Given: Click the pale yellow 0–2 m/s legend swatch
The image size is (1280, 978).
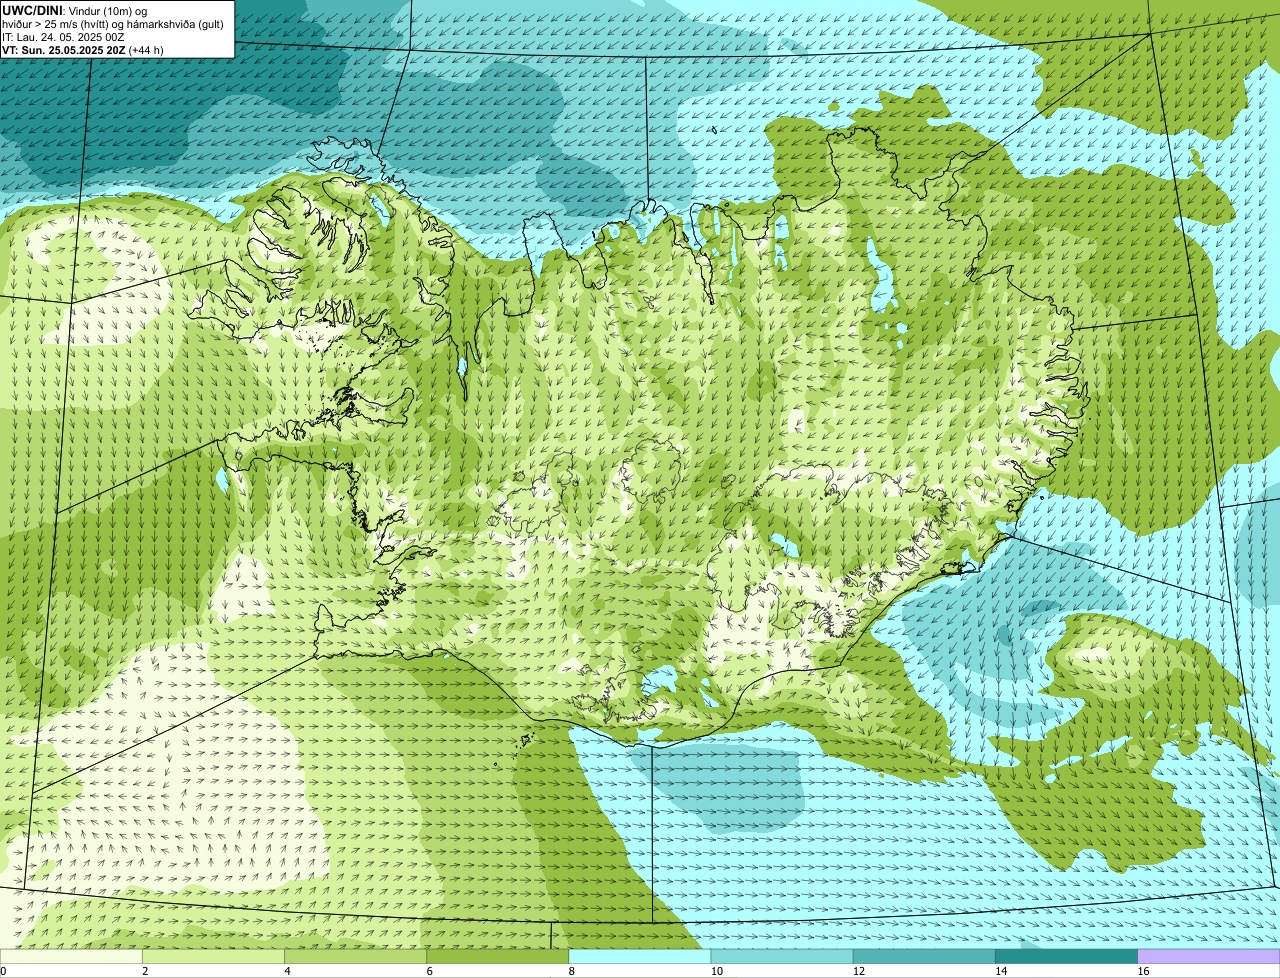Looking at the screenshot, I should (x=71, y=956).
